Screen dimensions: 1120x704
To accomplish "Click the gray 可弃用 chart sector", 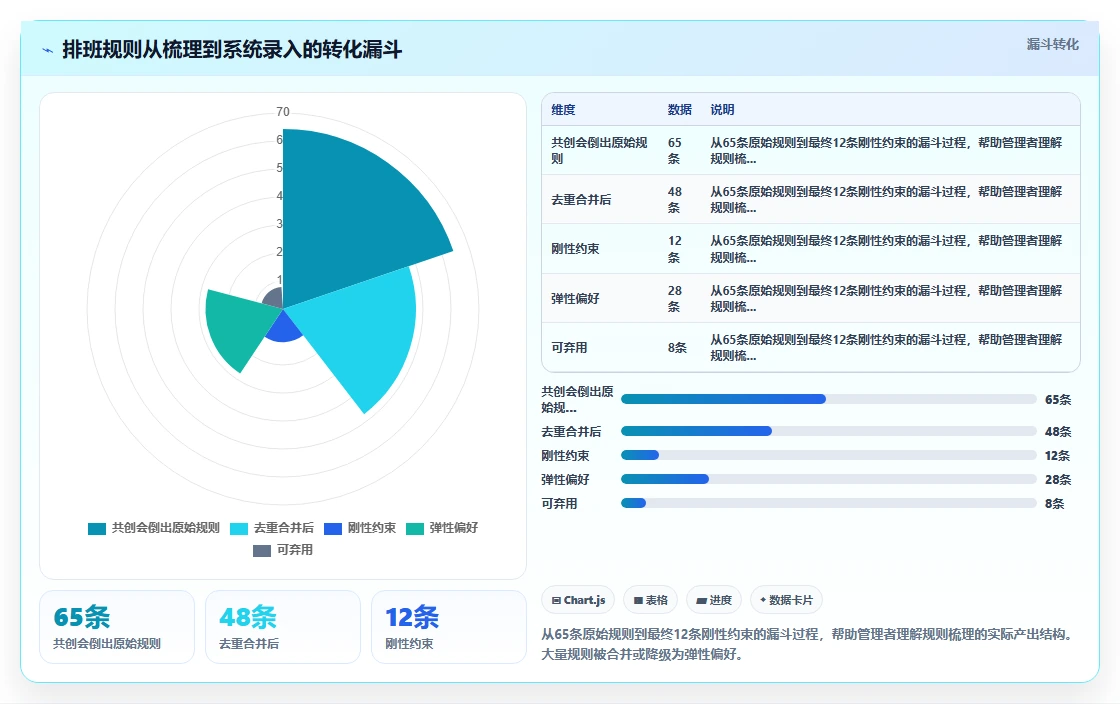I will (x=275, y=298).
